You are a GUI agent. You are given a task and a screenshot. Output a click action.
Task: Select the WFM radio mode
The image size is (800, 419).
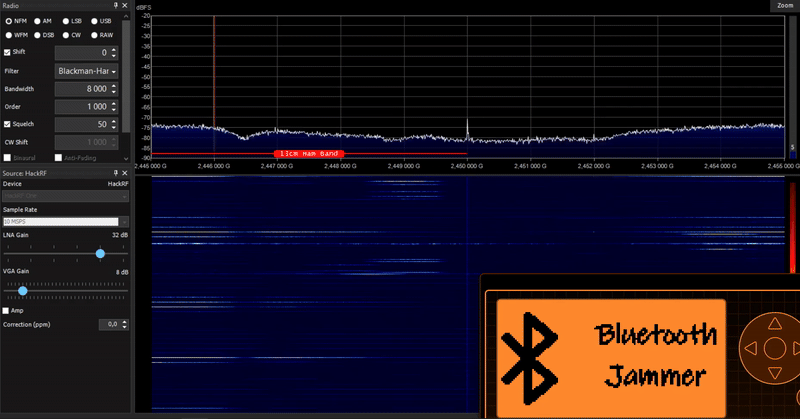click(9, 35)
